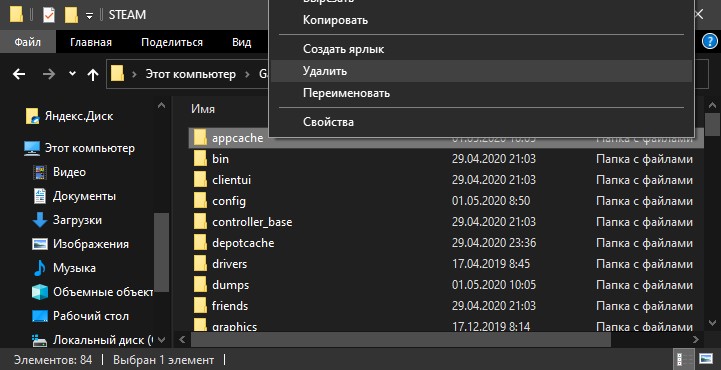Screen dimensions: 721x370
Task: Click the file list horizontal scroll right arrow
Action: (x=697, y=340)
